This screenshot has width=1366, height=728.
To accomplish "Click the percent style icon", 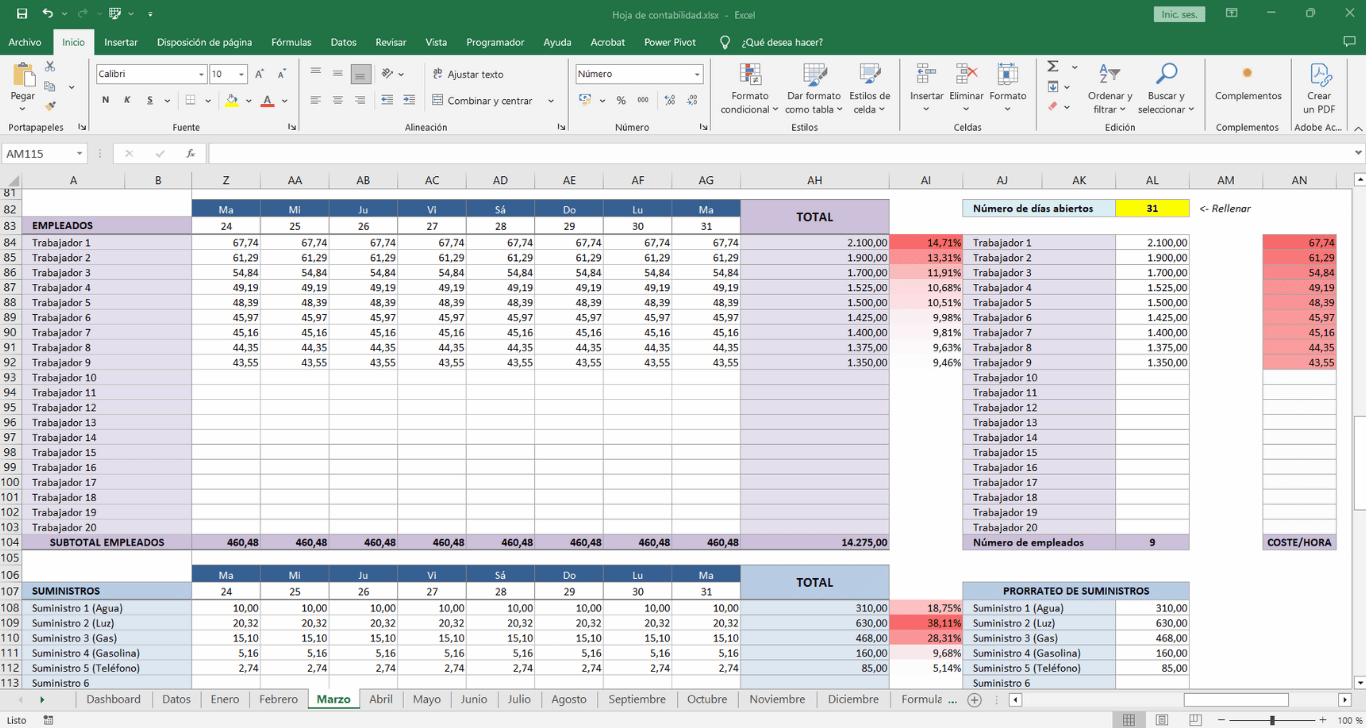I will click(x=621, y=101).
